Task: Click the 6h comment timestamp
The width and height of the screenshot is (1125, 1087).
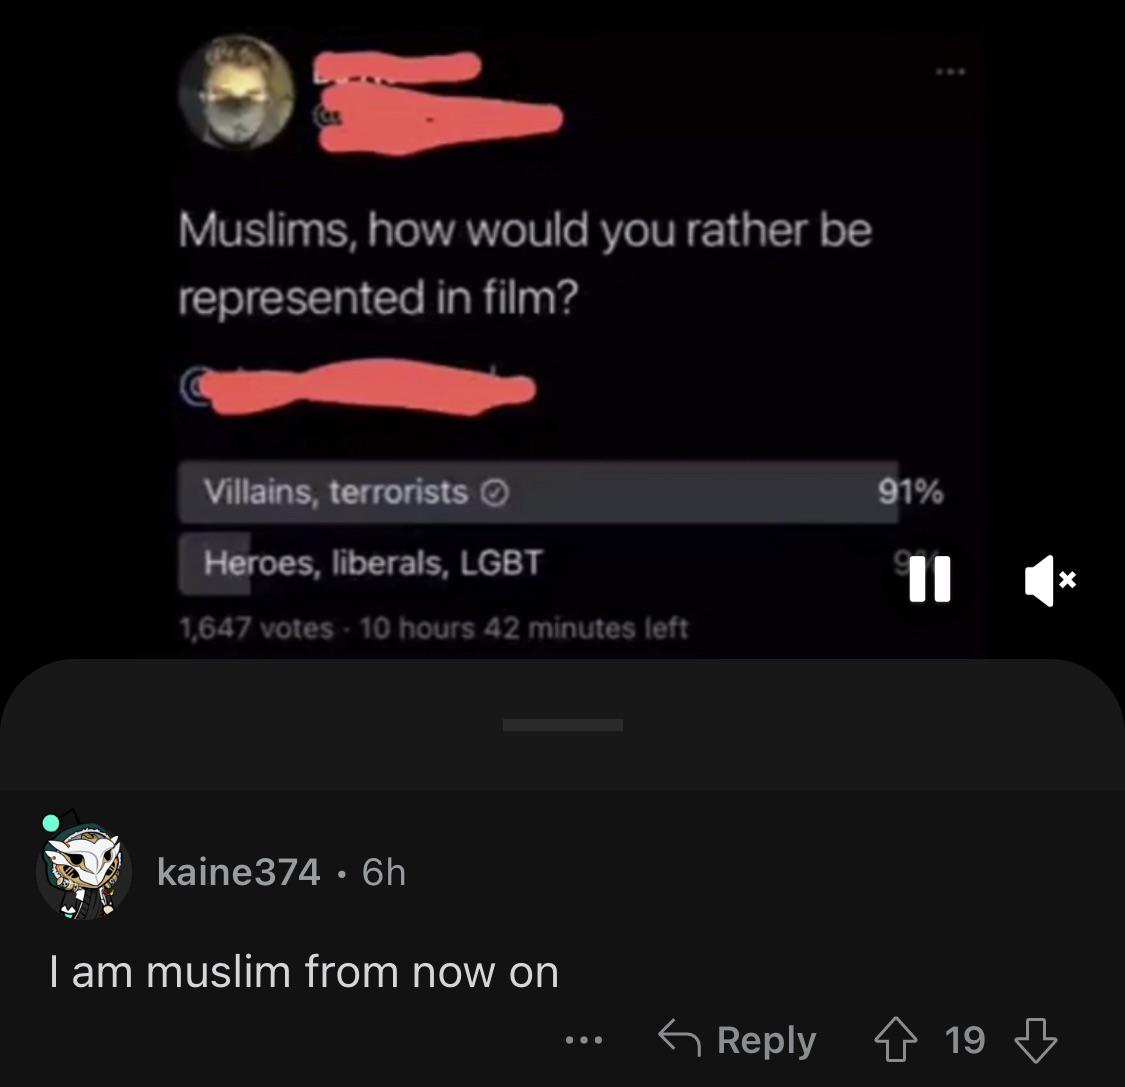Action: (x=384, y=872)
